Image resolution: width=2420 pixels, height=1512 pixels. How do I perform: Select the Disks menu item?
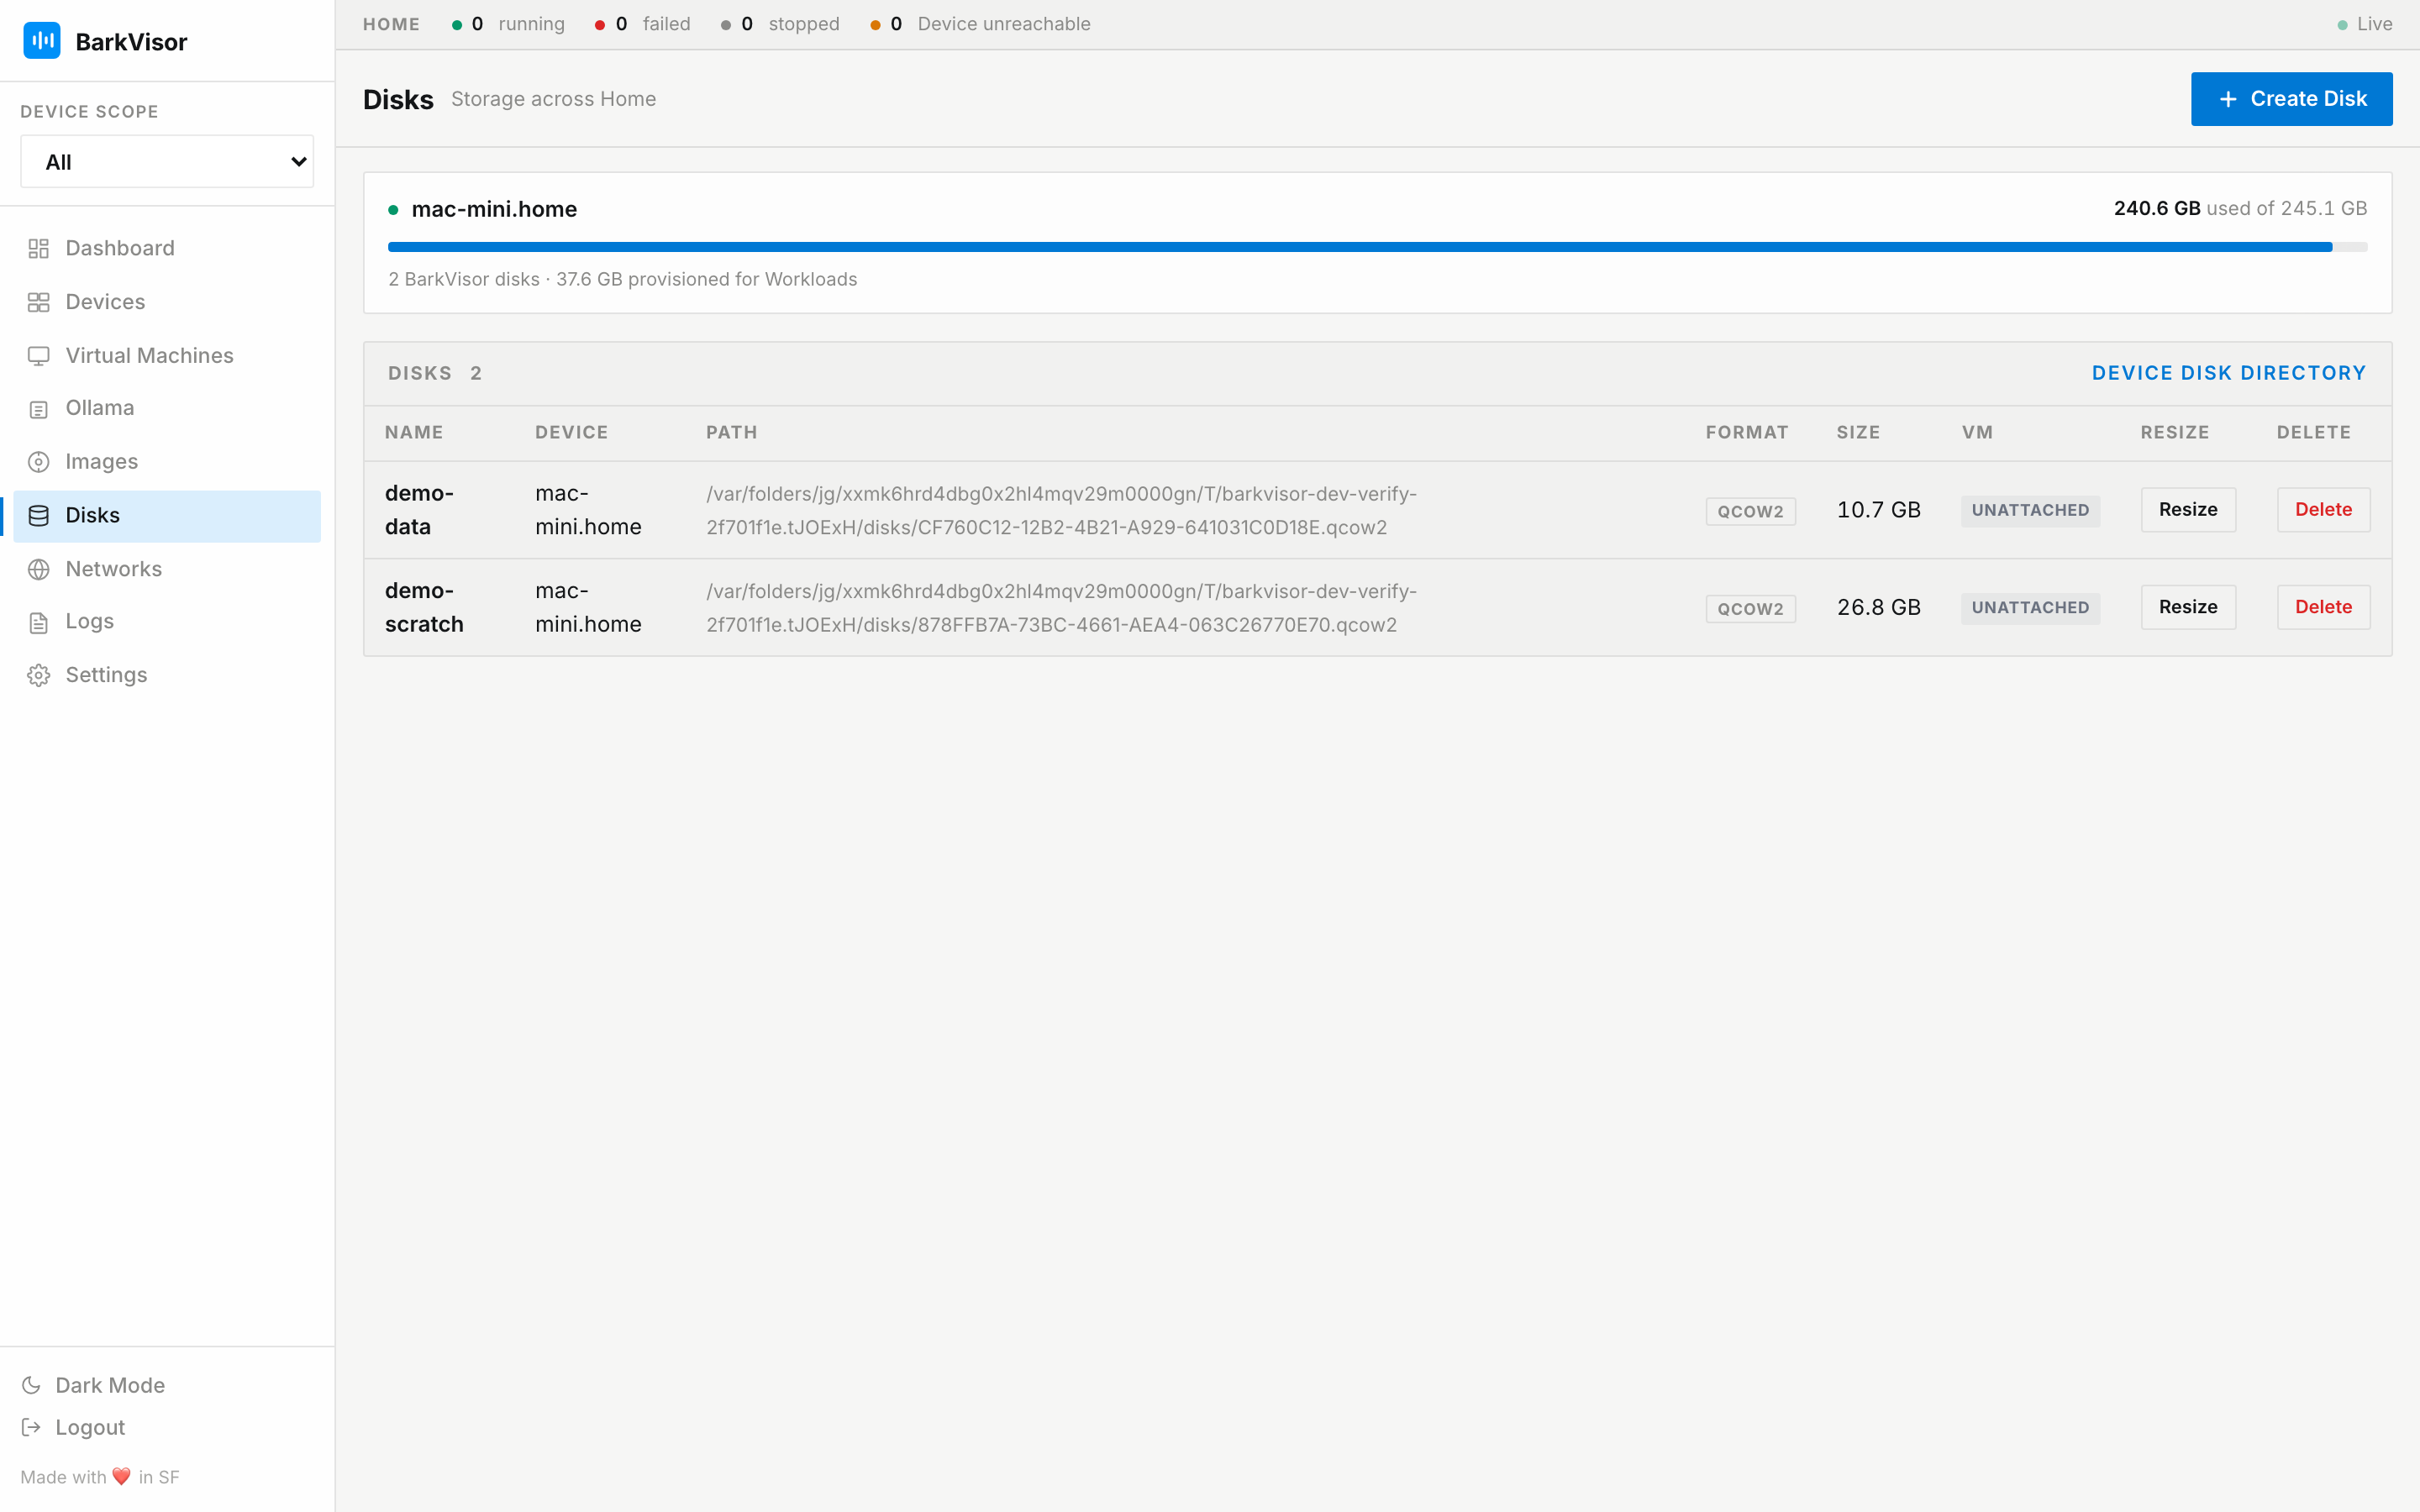[167, 516]
